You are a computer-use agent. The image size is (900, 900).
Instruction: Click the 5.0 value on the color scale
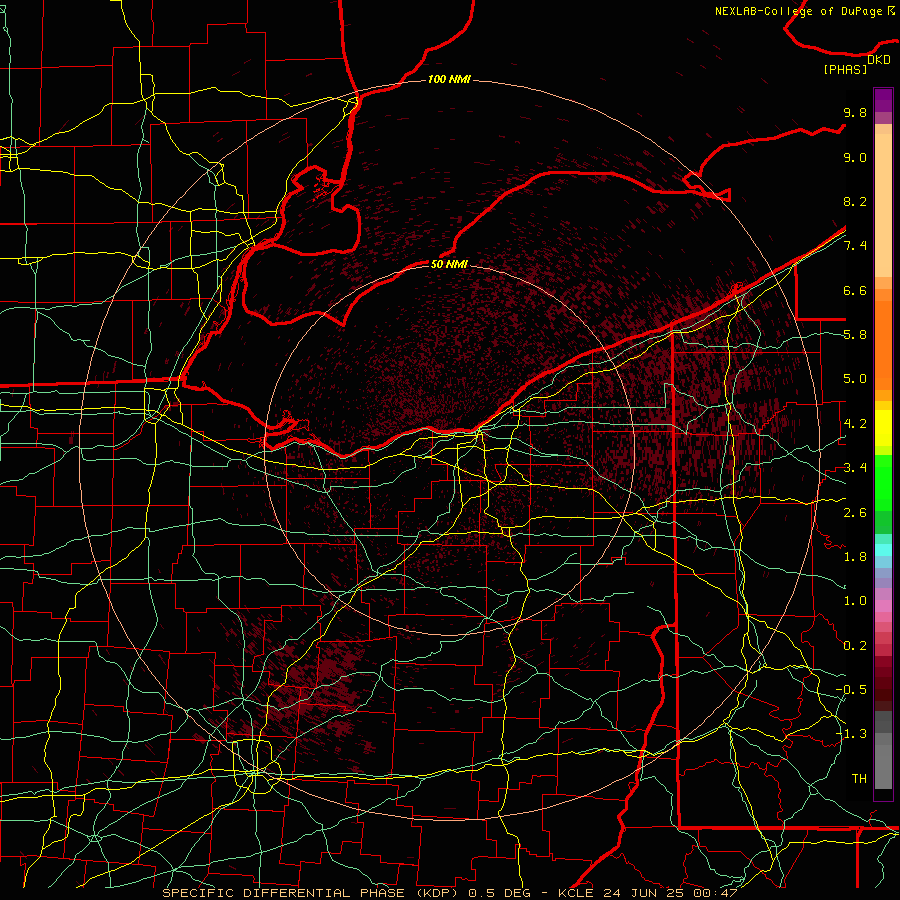point(855,379)
